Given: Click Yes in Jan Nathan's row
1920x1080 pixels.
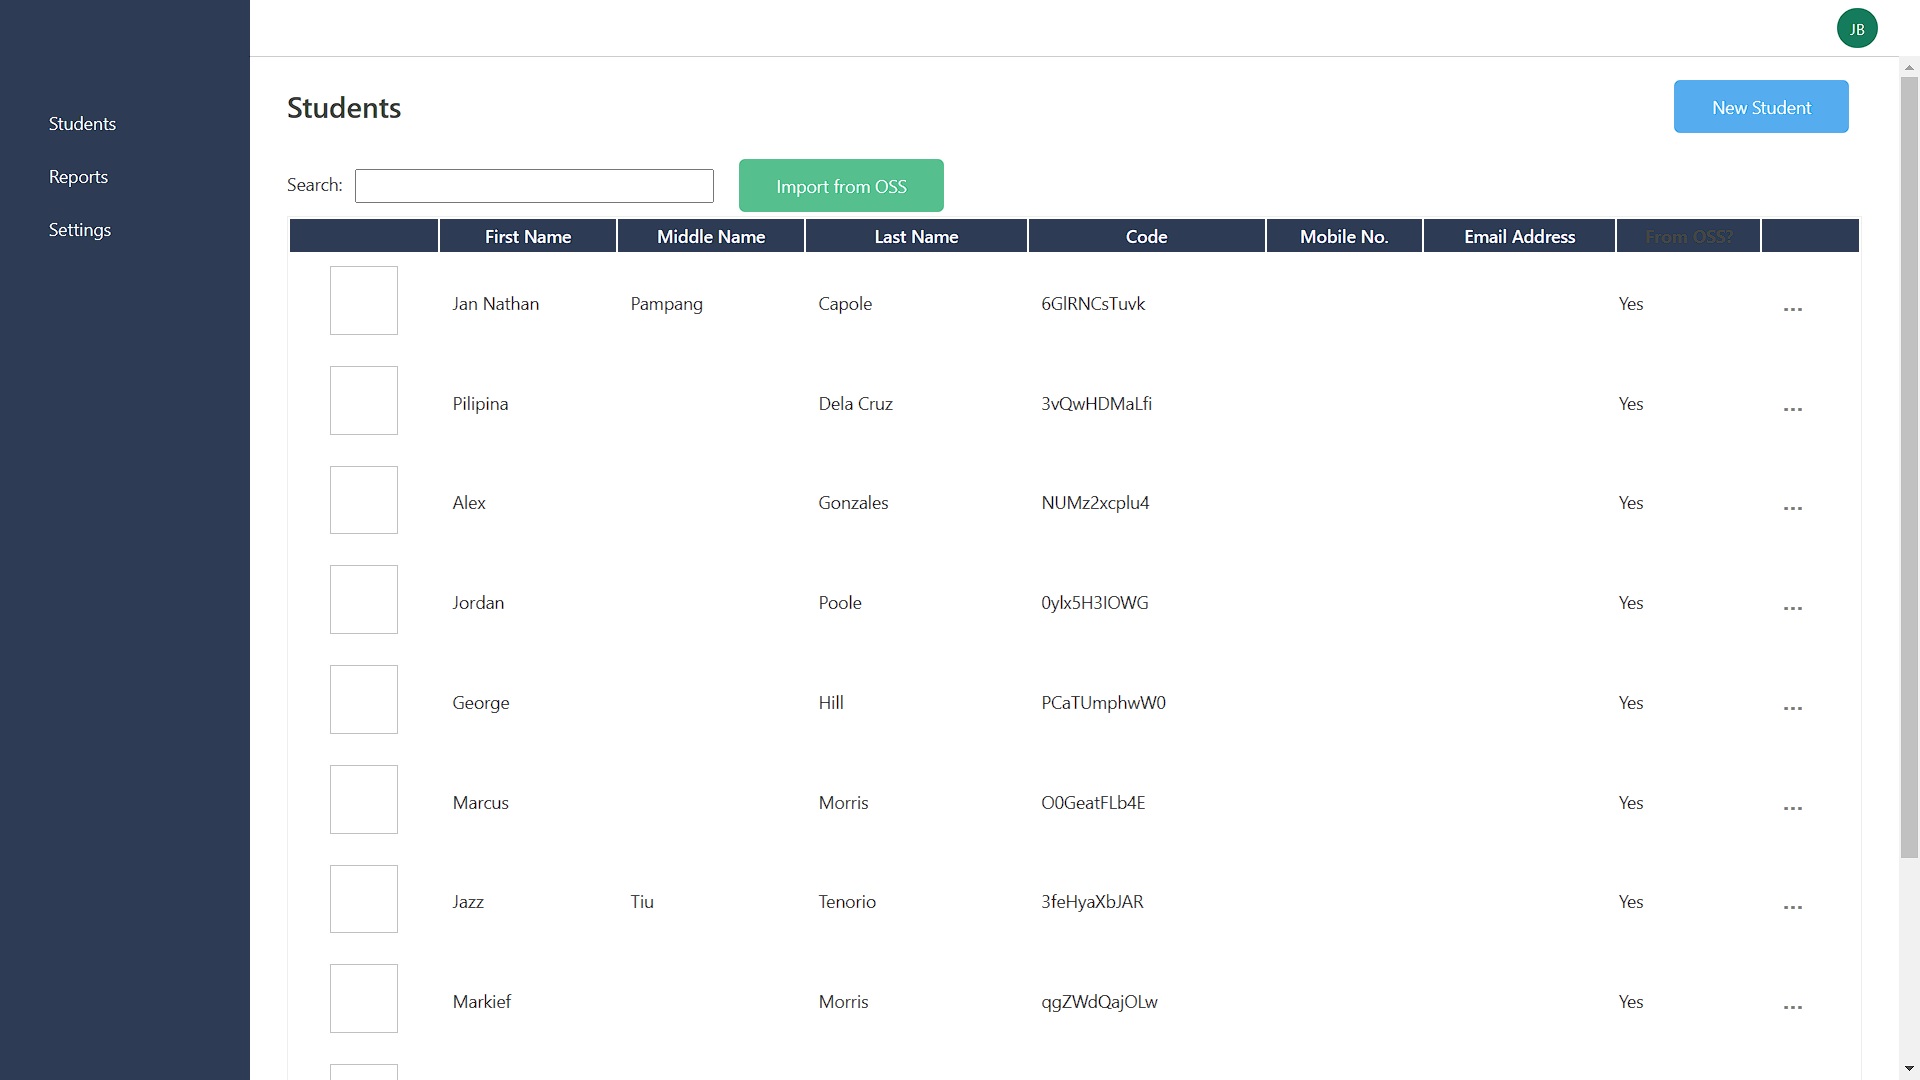Looking at the screenshot, I should [1631, 304].
